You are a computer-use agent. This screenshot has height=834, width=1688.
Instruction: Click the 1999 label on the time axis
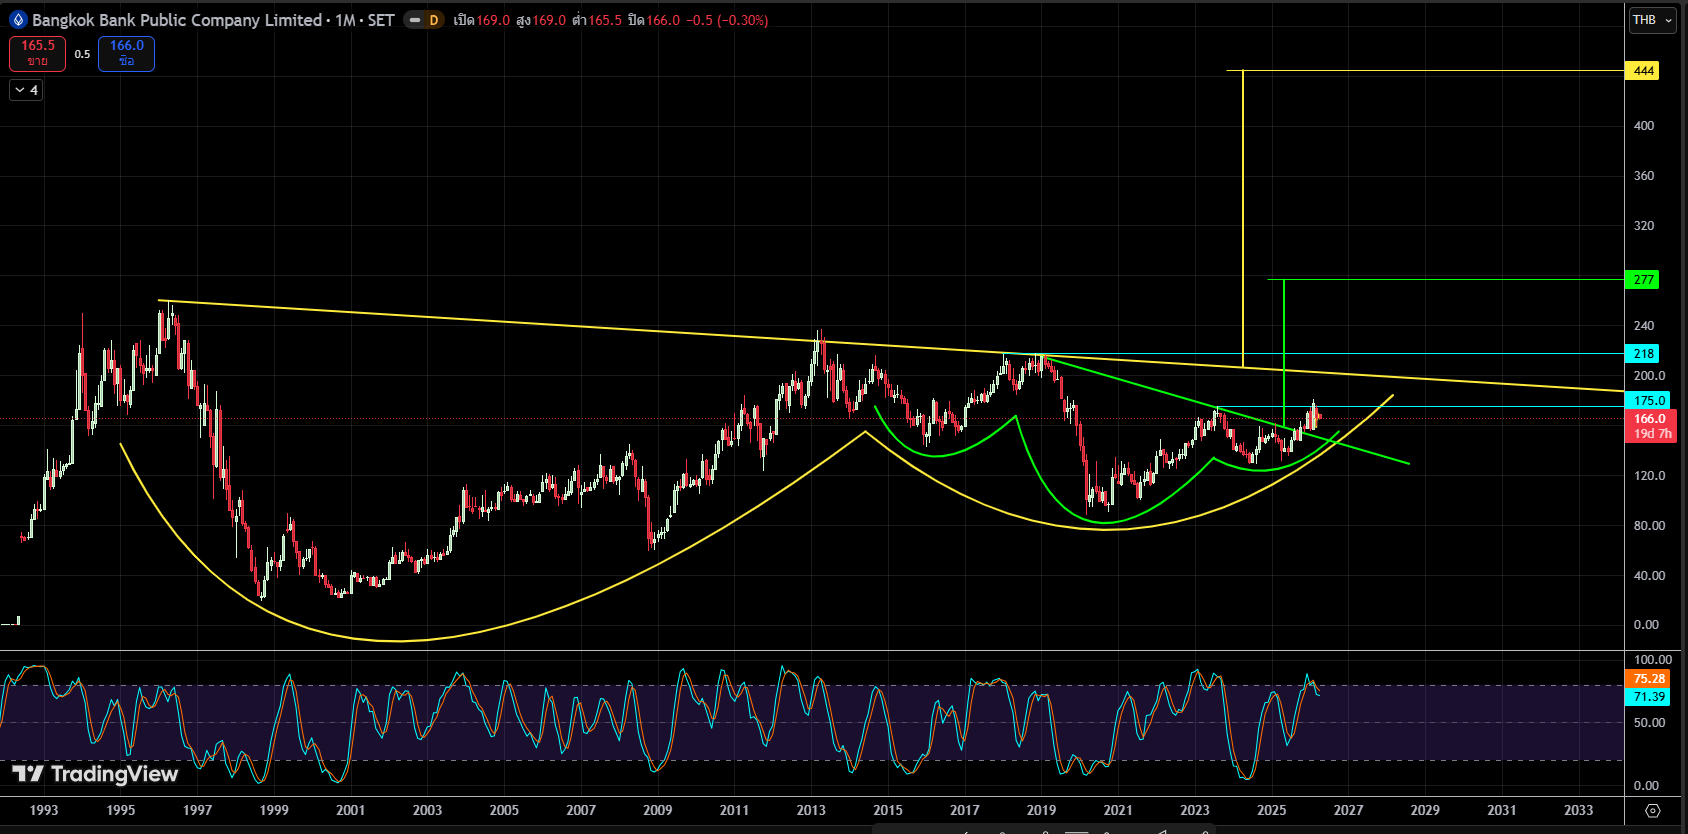click(274, 810)
